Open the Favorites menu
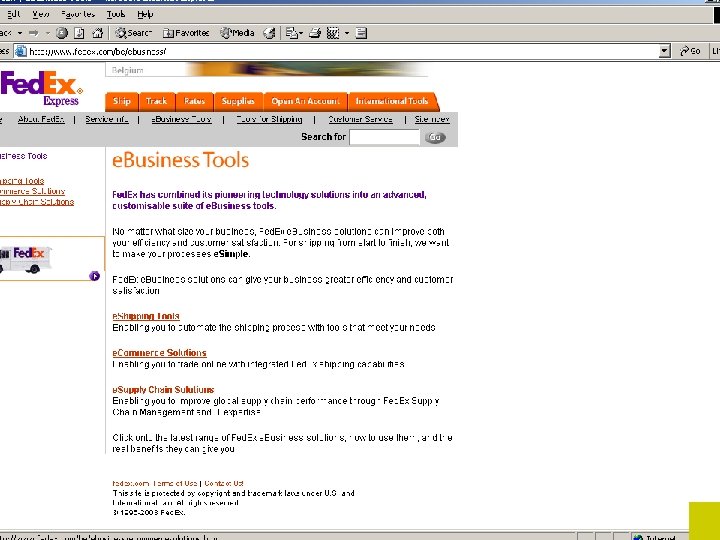The height and width of the screenshot is (540, 720). pos(78,14)
